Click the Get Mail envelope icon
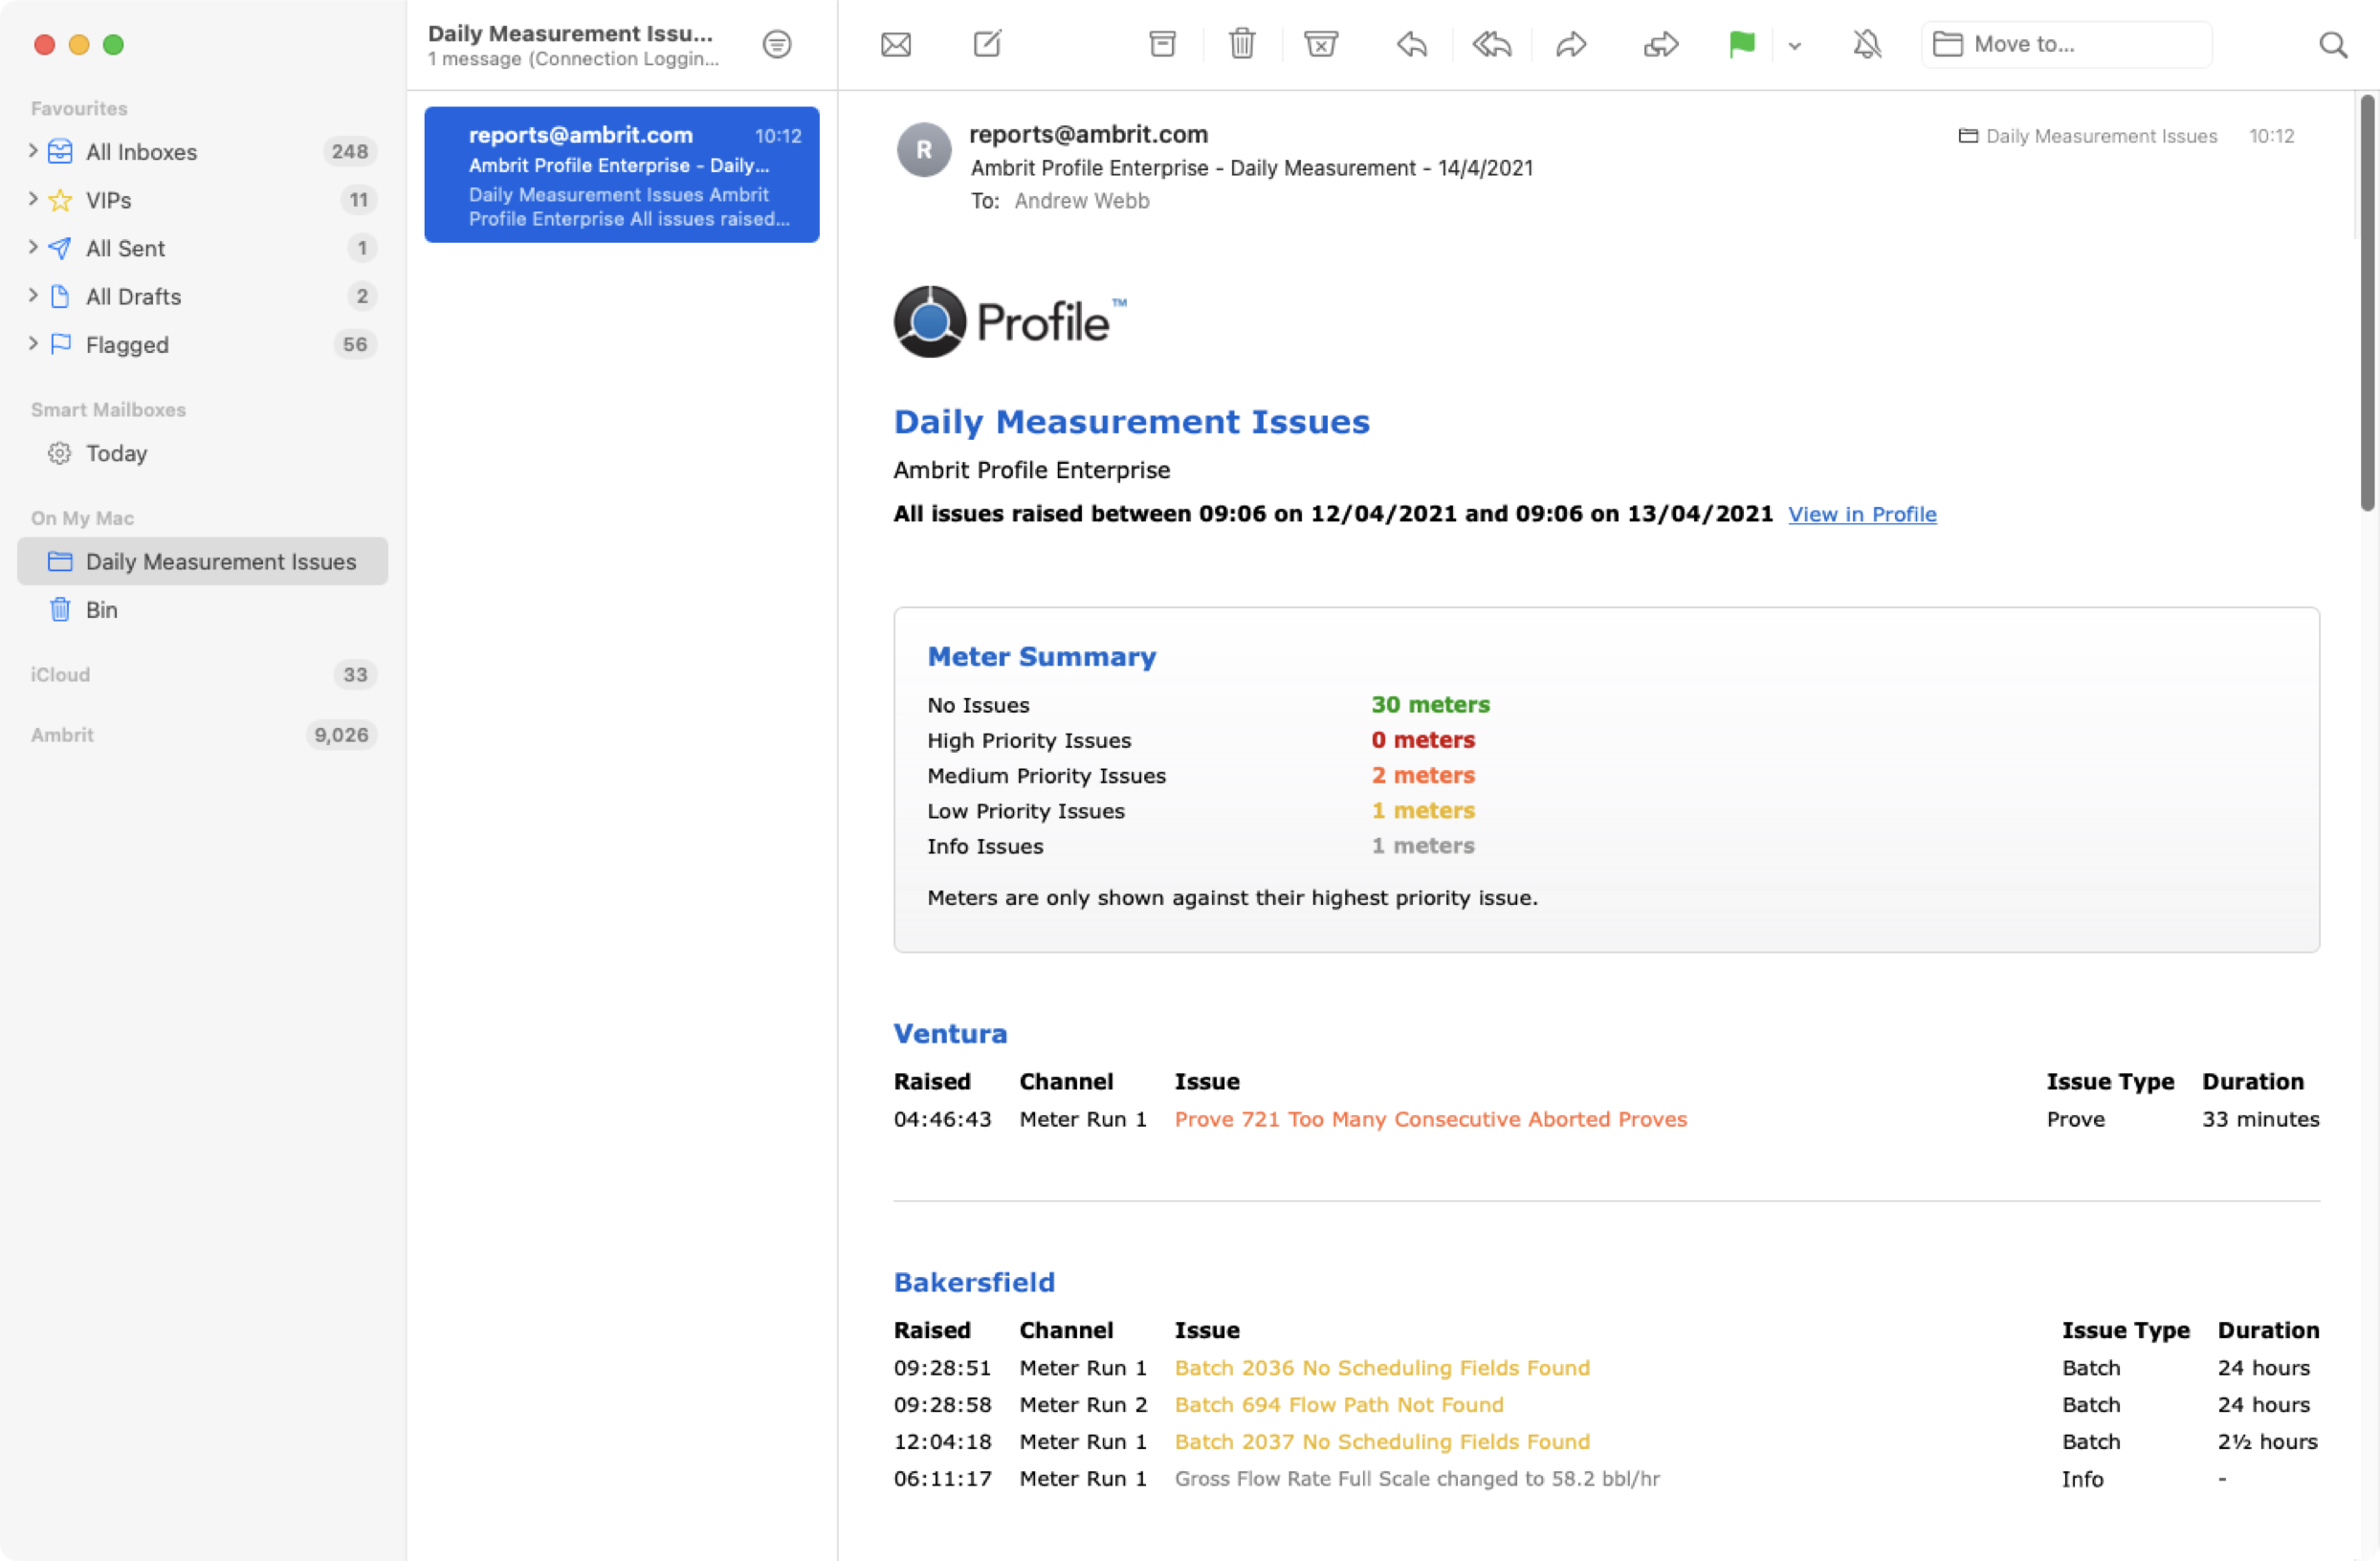This screenshot has width=2380, height=1561. pos(895,44)
